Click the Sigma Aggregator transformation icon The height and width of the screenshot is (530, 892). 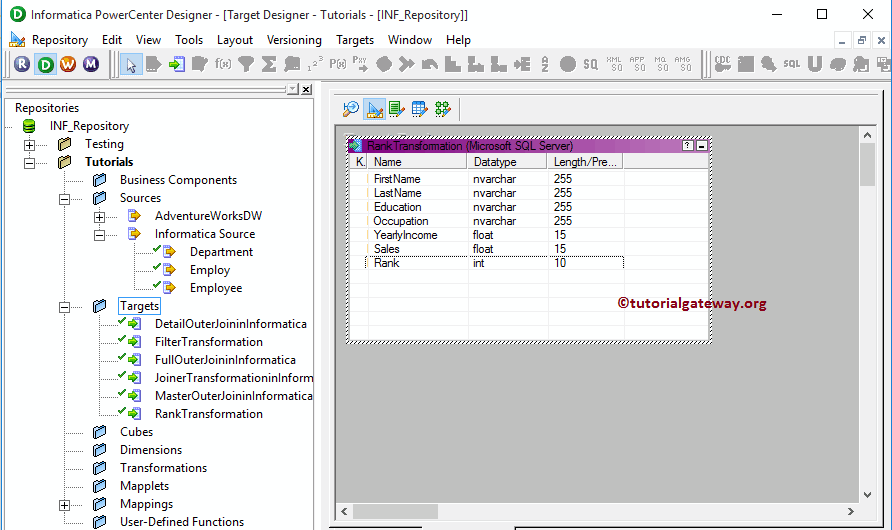[x=269, y=64]
